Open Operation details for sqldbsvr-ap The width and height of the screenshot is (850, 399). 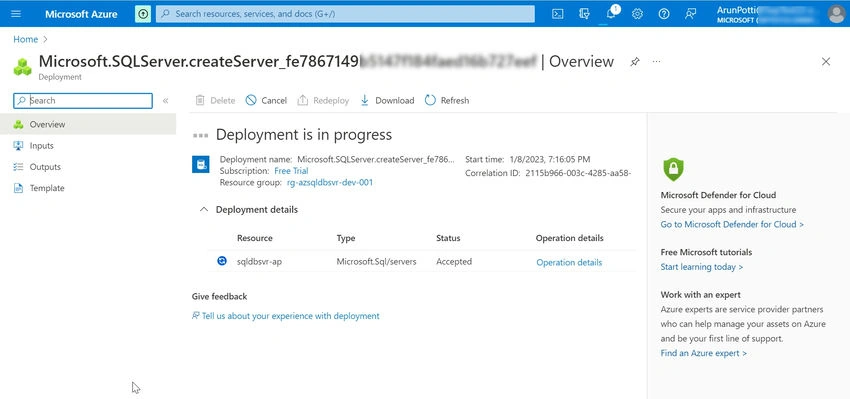click(569, 262)
